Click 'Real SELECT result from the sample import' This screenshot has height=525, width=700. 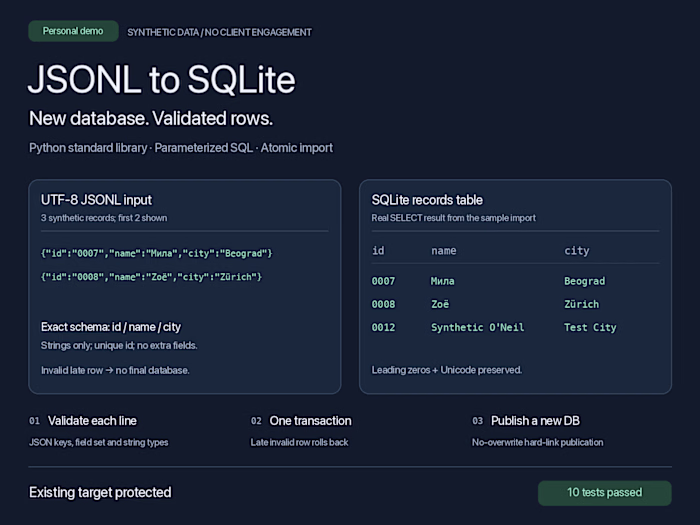(x=454, y=218)
